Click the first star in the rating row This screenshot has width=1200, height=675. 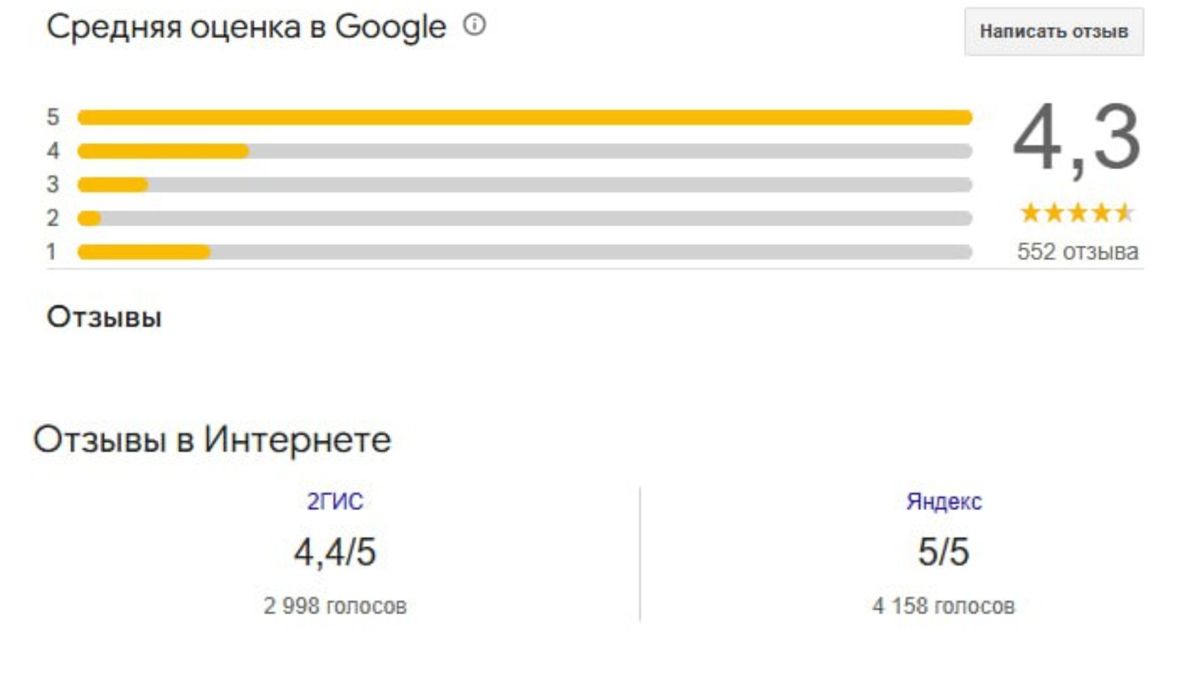tap(1031, 211)
